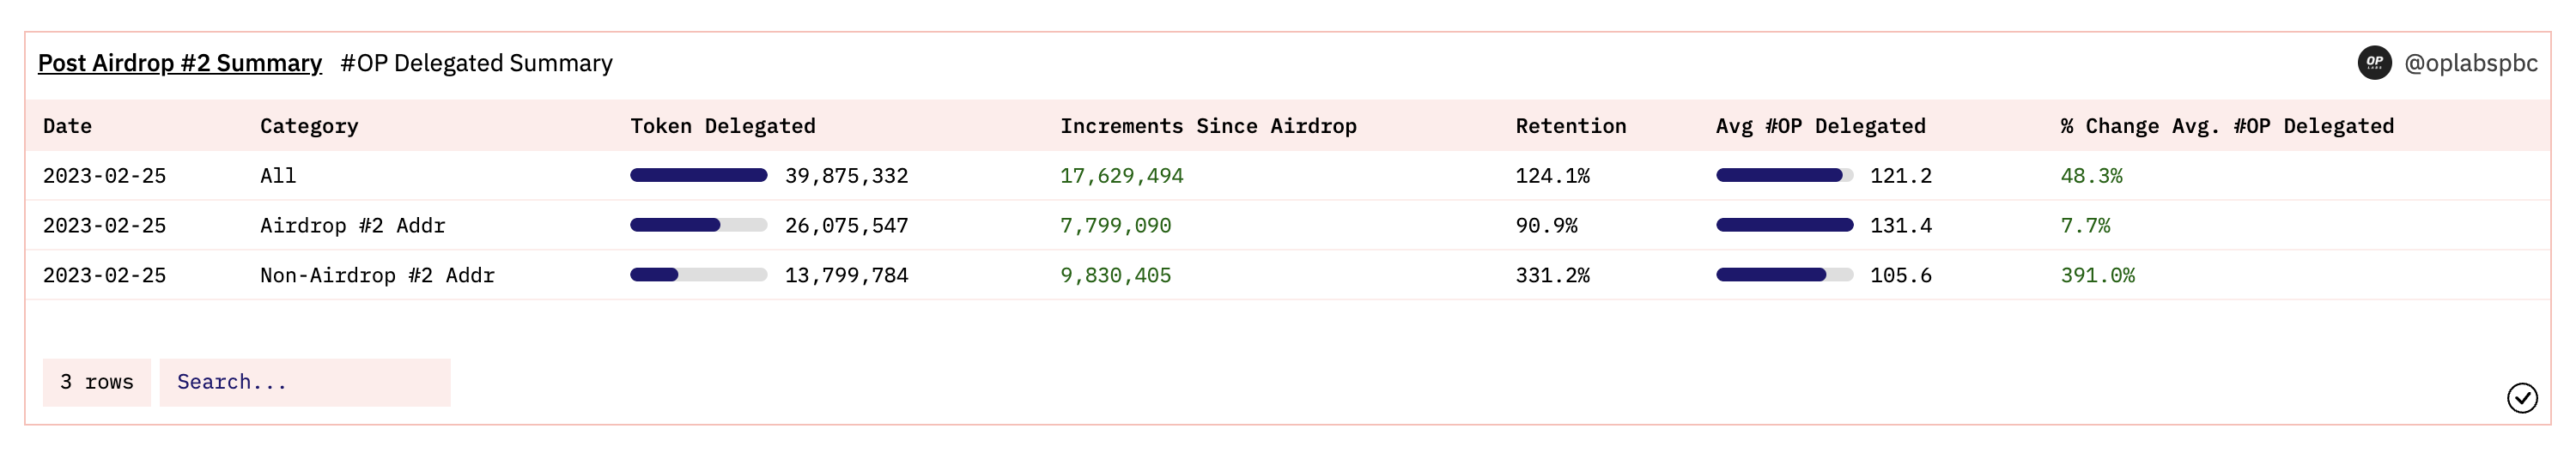Sort by Avg #OP Delegated header
This screenshot has width=2576, height=453.
1820,126
